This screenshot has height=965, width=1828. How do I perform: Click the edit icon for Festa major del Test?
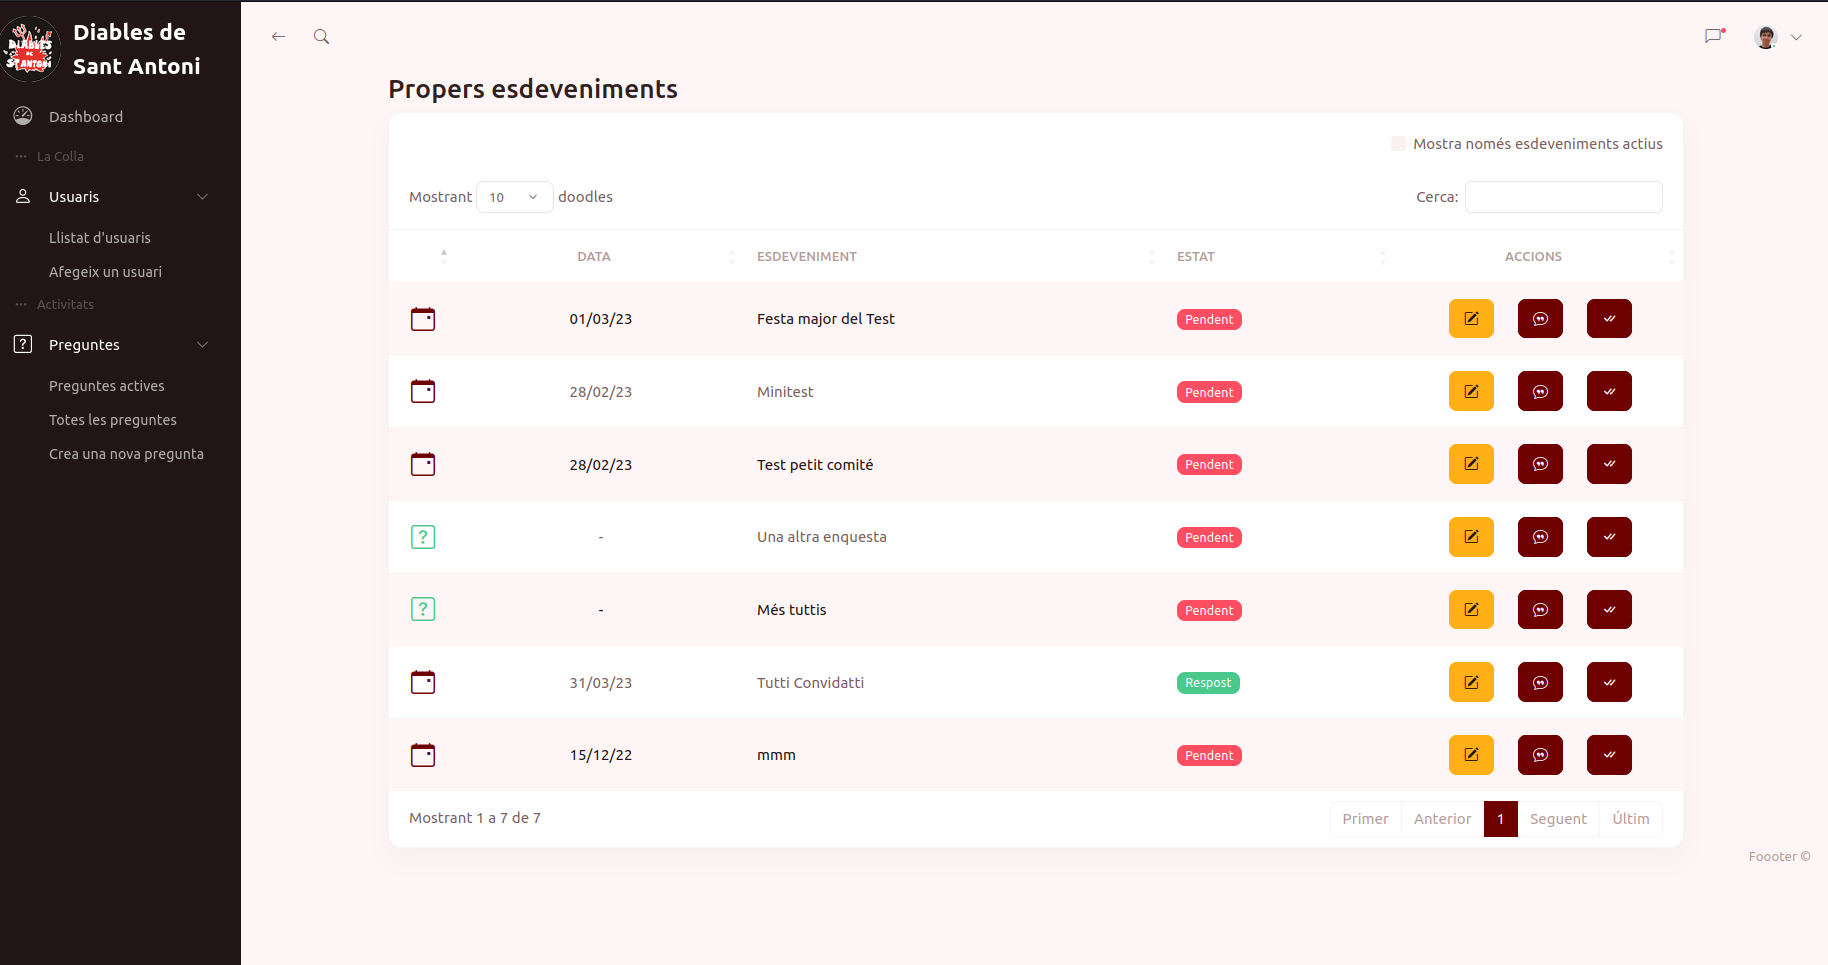click(1470, 319)
